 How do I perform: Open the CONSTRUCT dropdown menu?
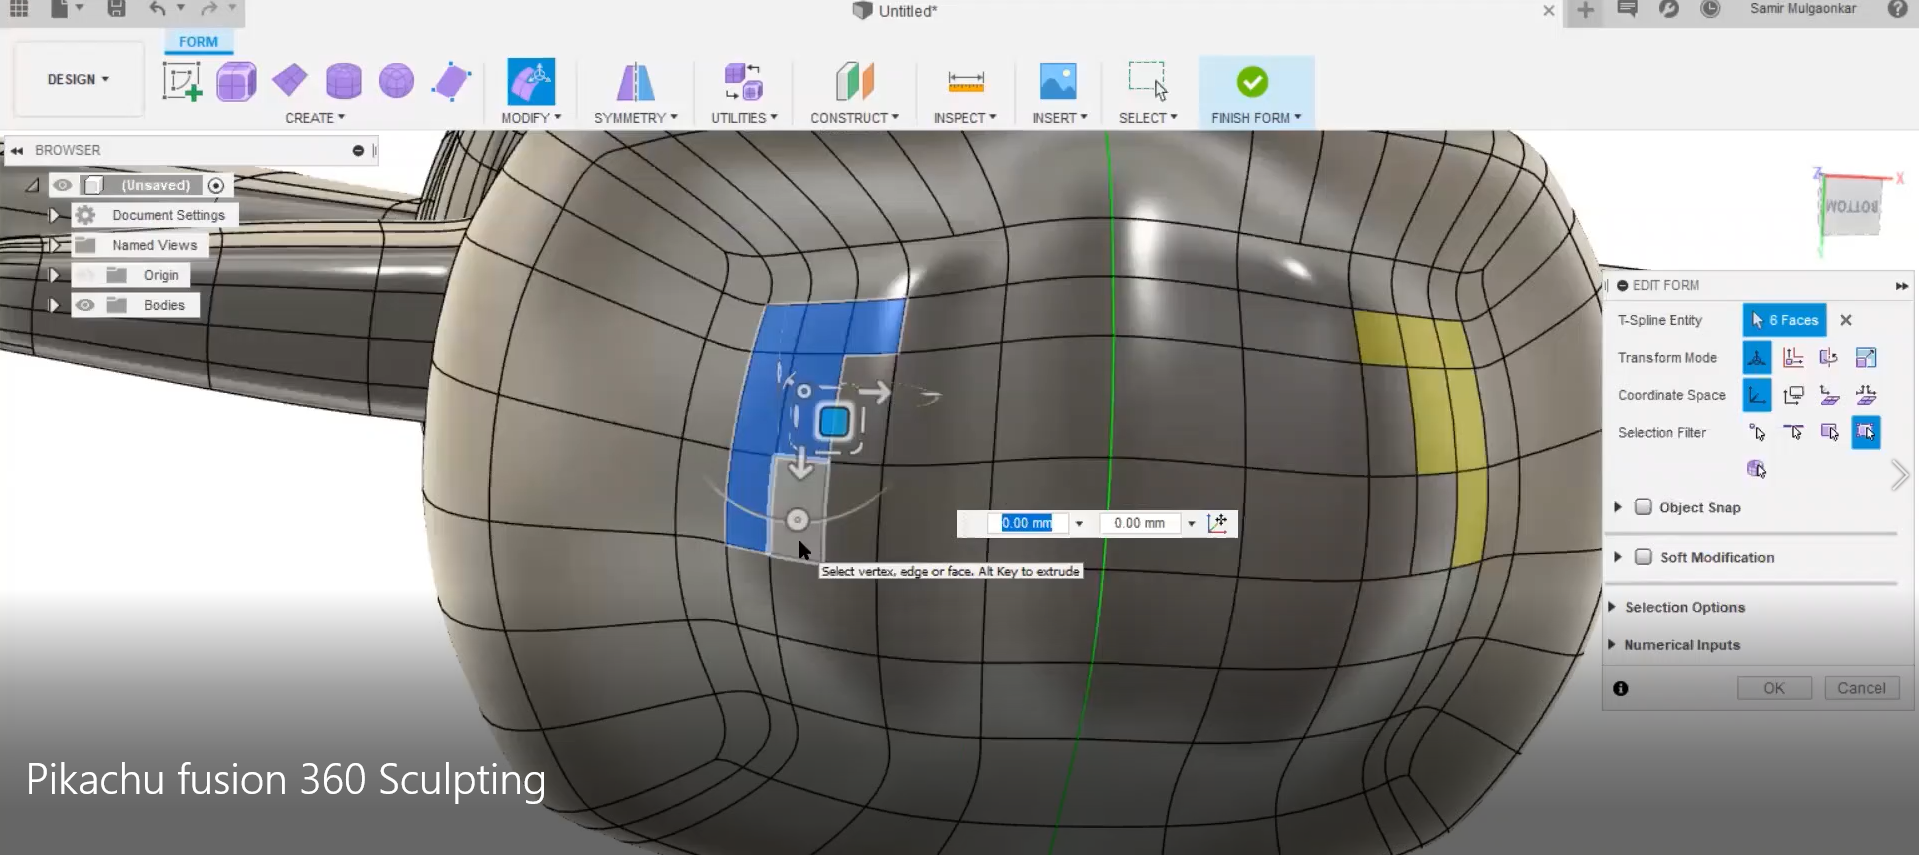tap(855, 118)
